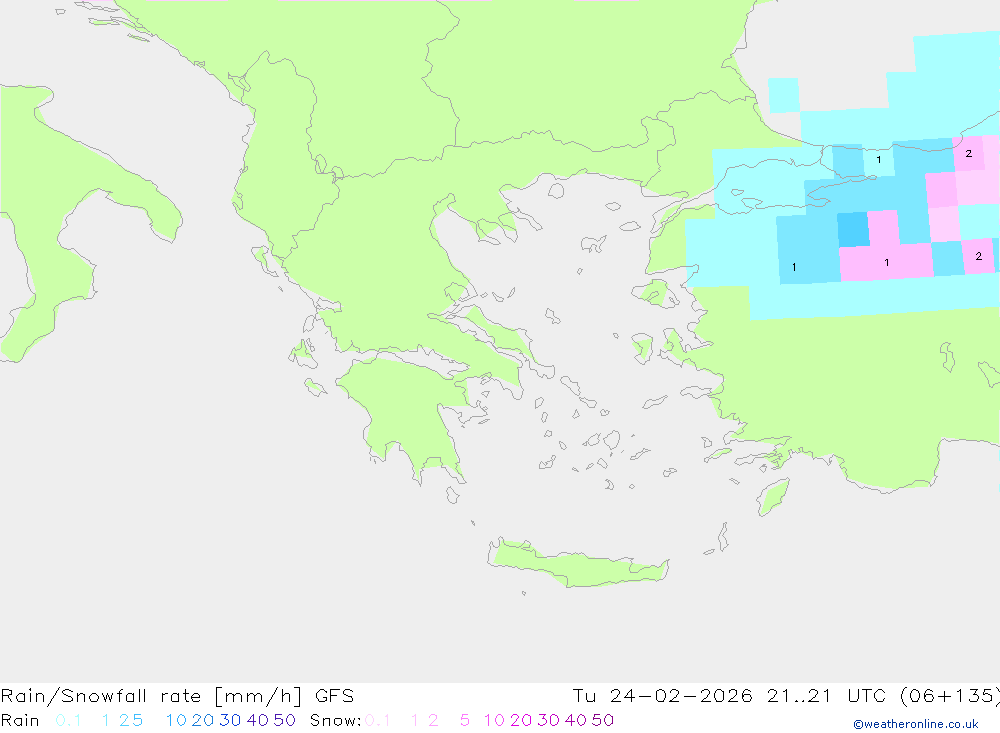This screenshot has width=1000, height=733.
Task: Select the 0.1 value in Snow legend
Action: [x=378, y=720]
